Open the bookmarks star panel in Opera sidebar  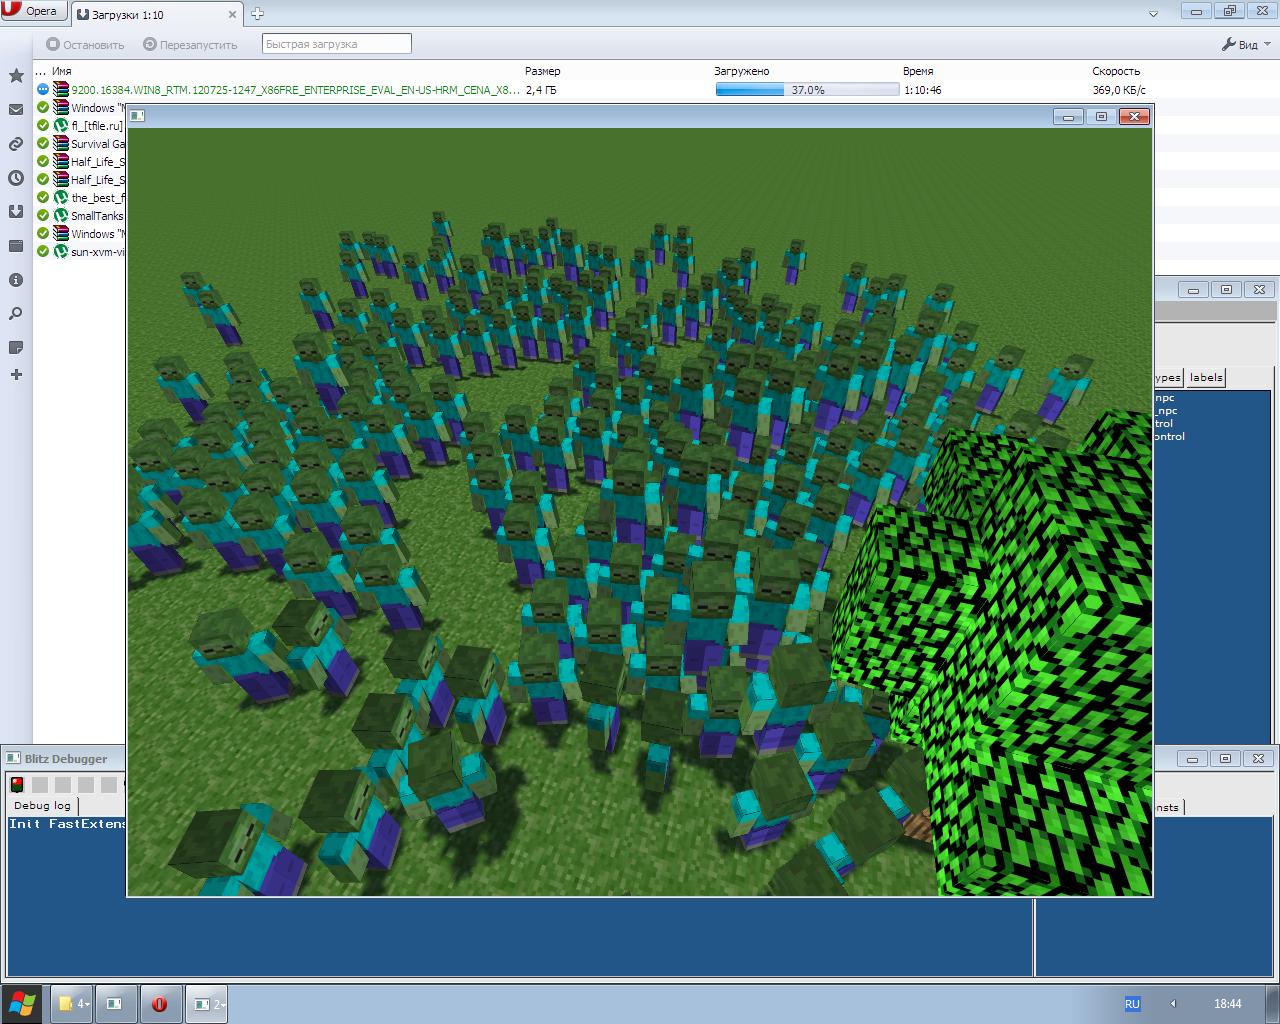click(x=16, y=76)
